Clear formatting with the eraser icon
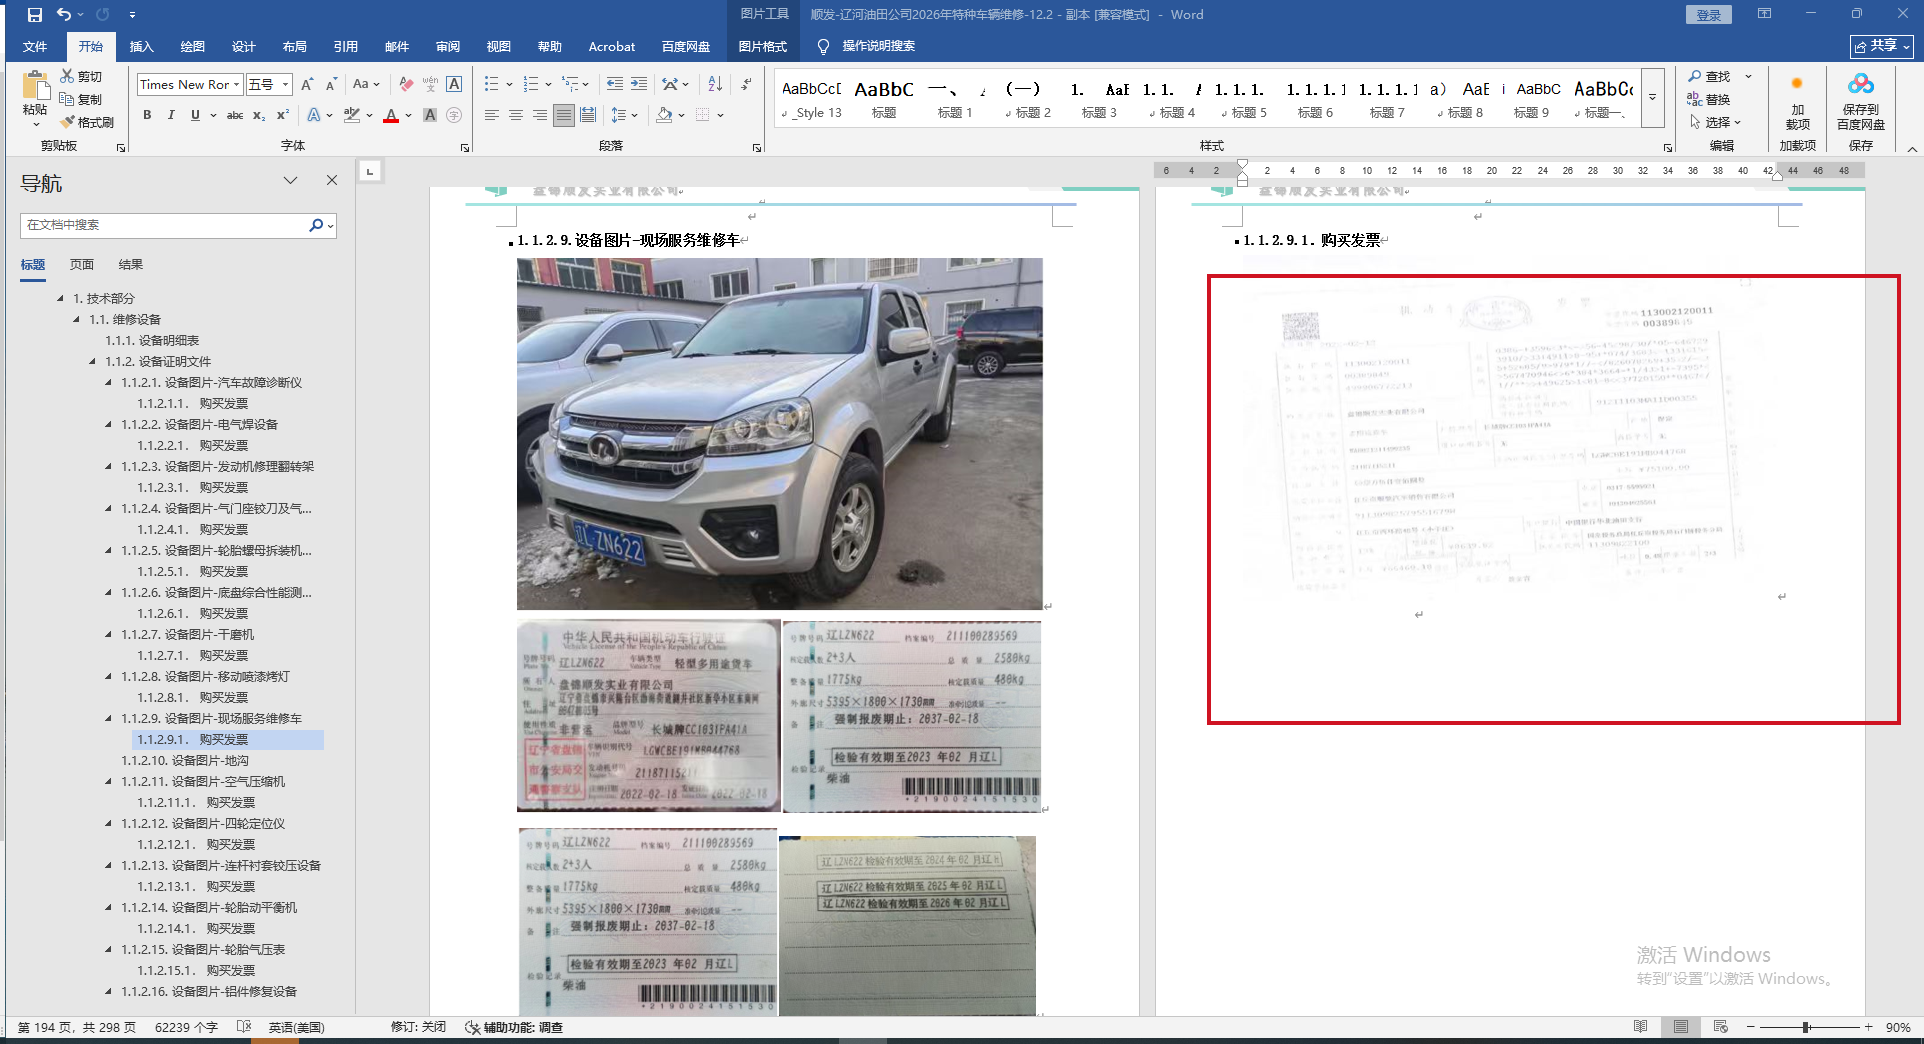The width and height of the screenshot is (1924, 1044). click(405, 84)
